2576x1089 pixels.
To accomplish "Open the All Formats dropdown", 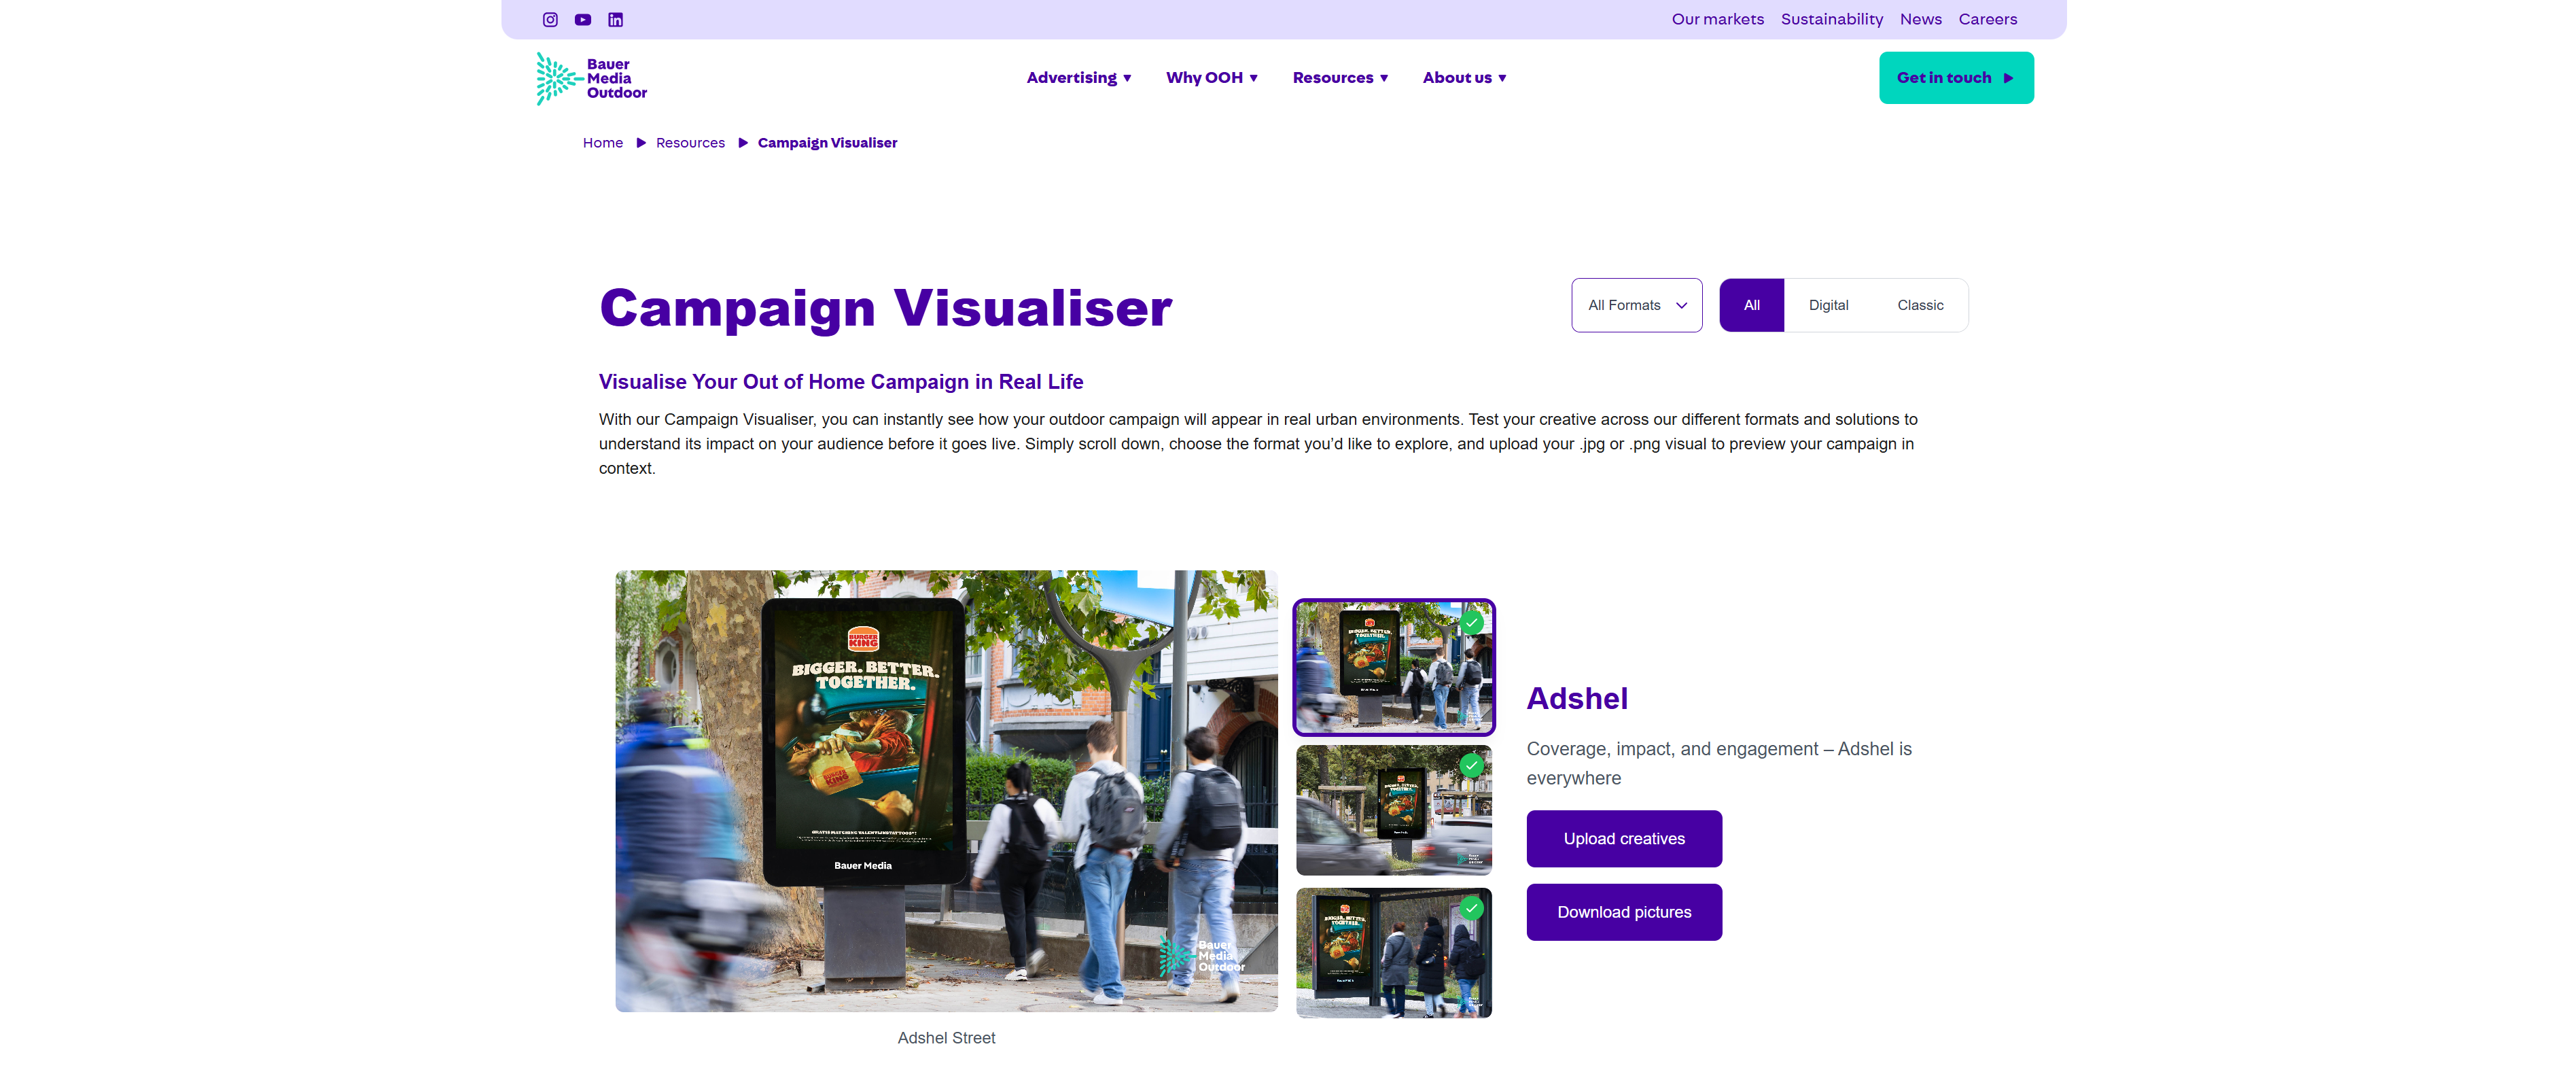I will (x=1636, y=305).
